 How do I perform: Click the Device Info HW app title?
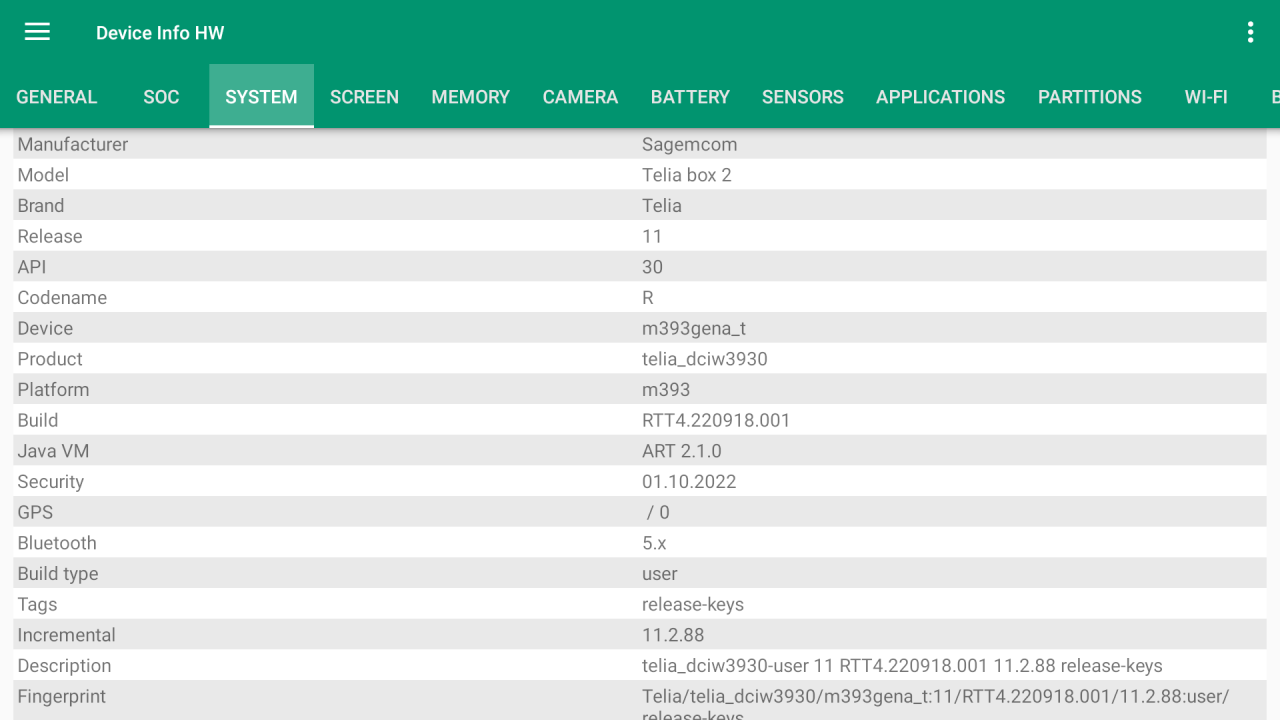(160, 32)
